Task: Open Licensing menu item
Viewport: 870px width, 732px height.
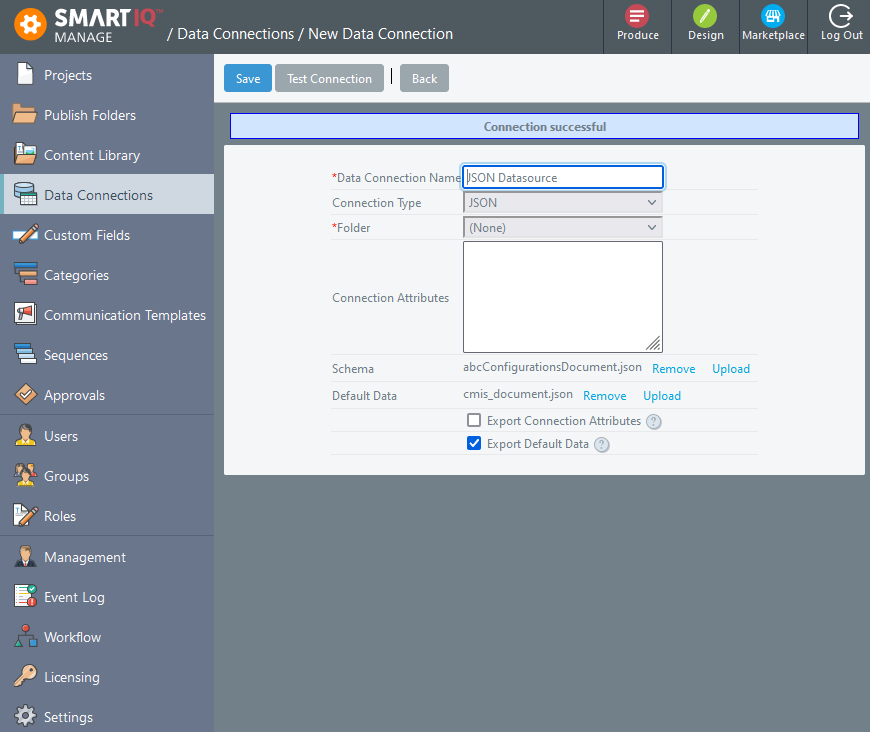Action: (x=107, y=677)
